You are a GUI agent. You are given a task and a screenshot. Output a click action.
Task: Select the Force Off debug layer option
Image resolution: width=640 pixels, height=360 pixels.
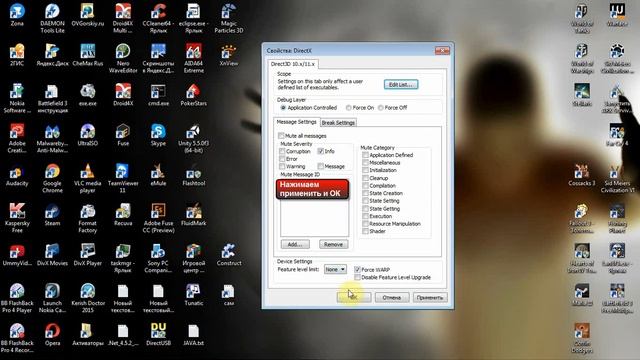[x=380, y=108]
